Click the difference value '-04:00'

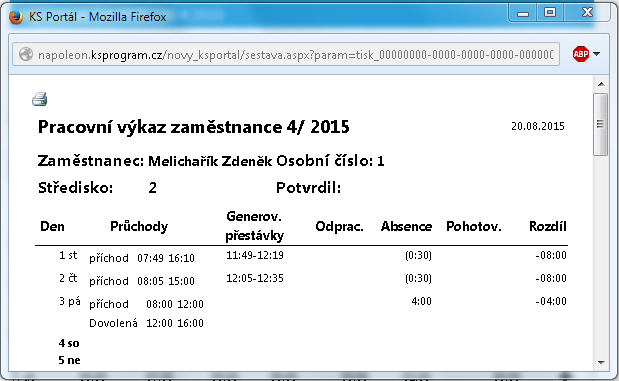pos(551,301)
